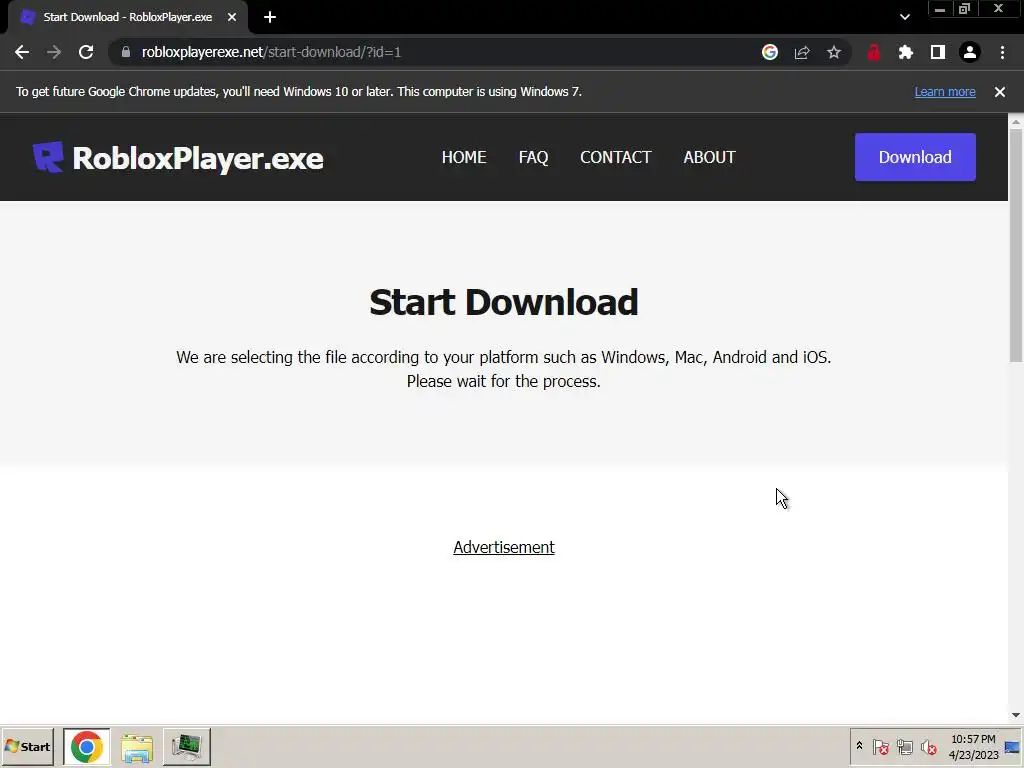Show hidden system tray icons
Viewport: 1024px width, 768px height.
tap(859, 746)
